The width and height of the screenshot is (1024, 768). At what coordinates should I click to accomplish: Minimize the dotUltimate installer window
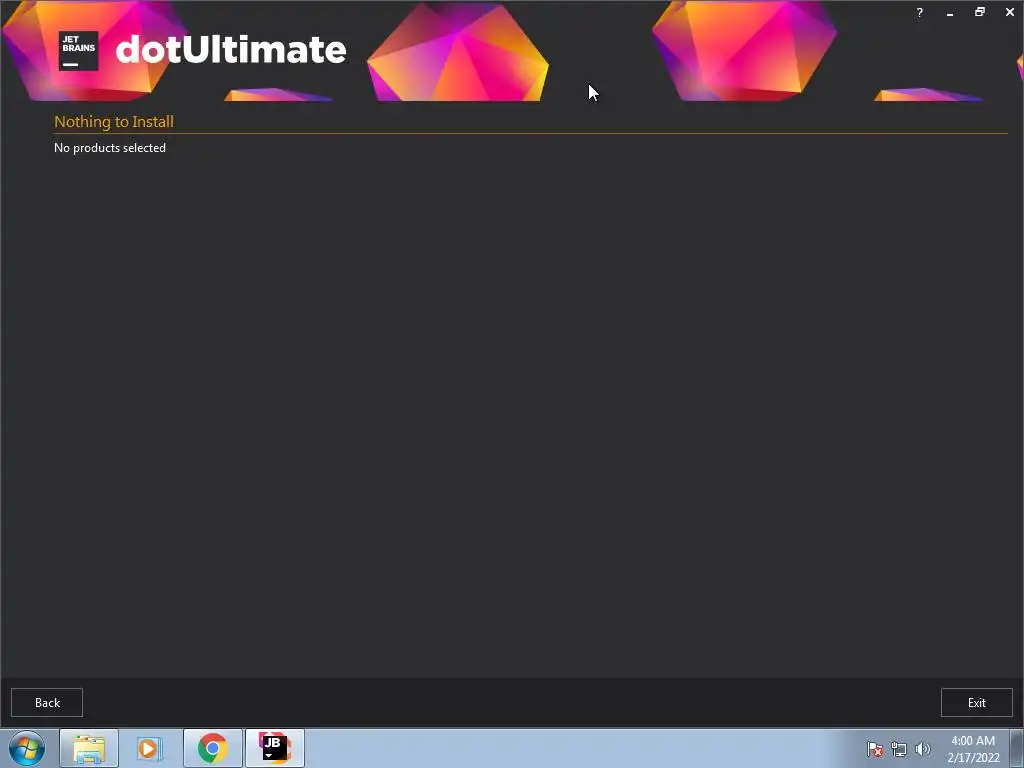(950, 12)
